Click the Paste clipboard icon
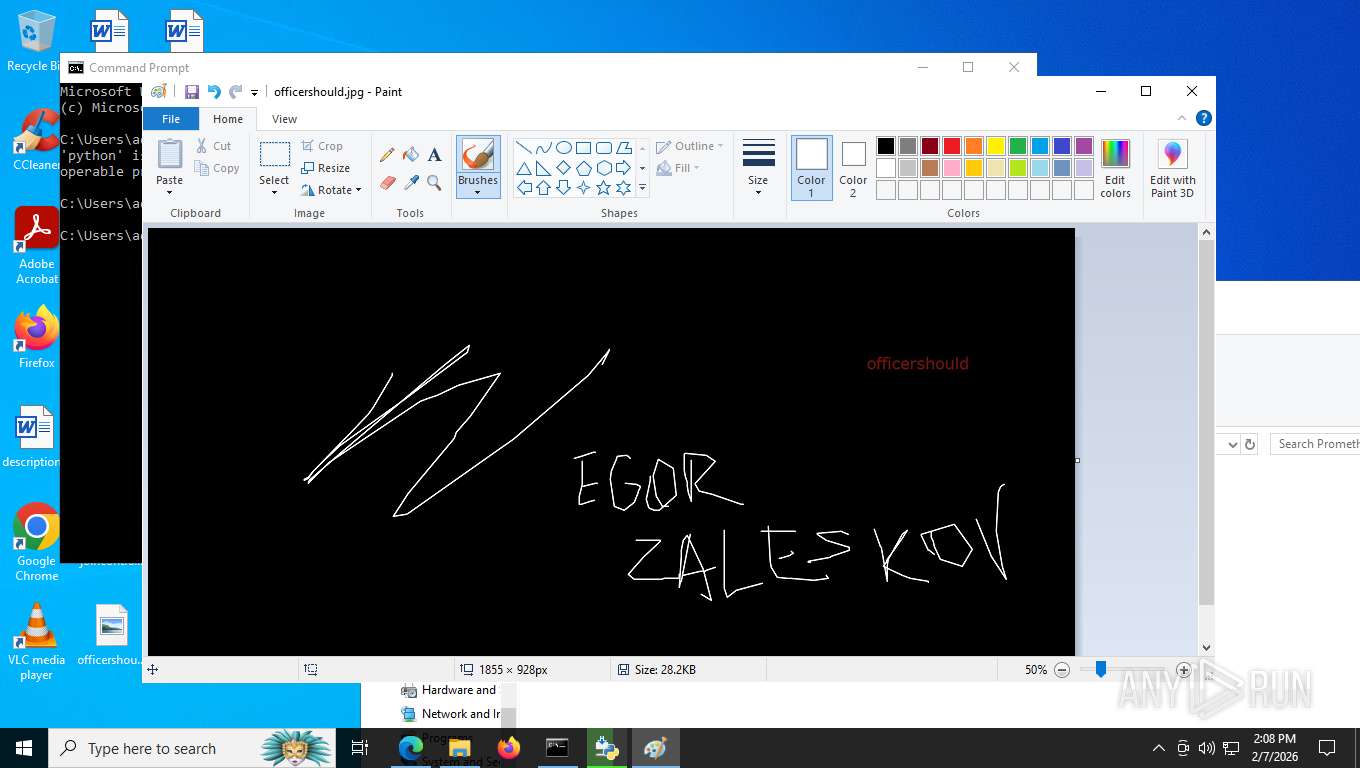 point(170,155)
